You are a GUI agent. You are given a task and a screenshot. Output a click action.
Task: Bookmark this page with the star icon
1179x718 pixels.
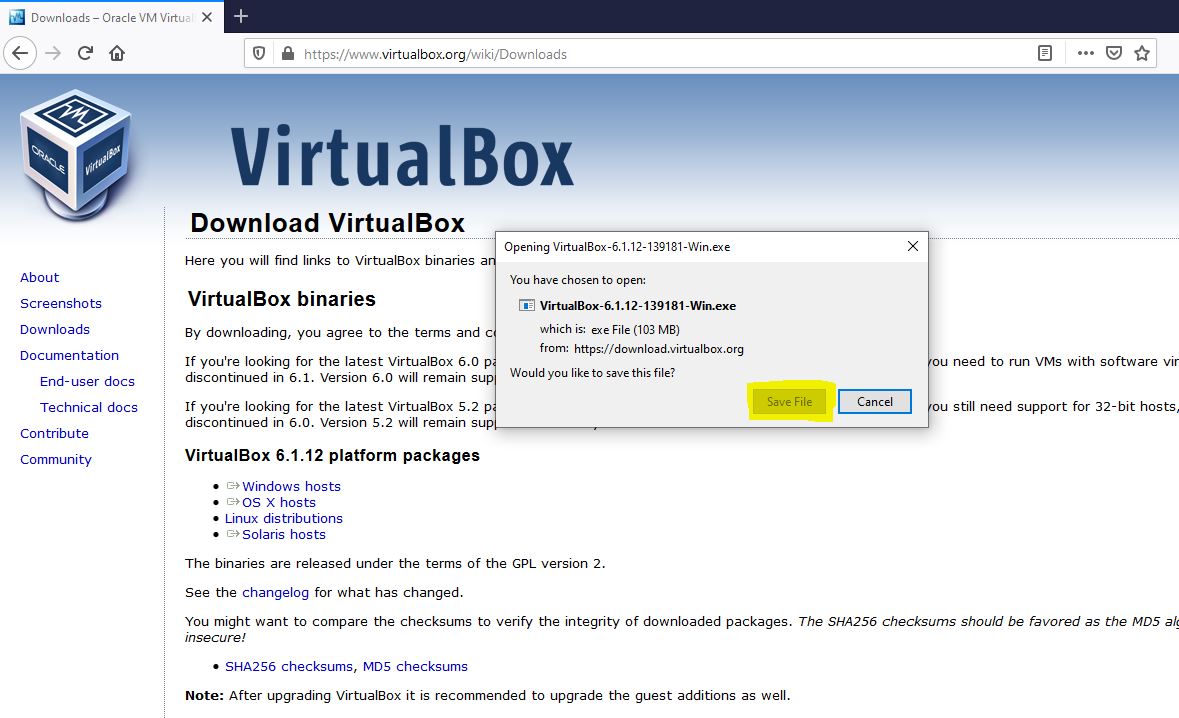pos(1141,52)
